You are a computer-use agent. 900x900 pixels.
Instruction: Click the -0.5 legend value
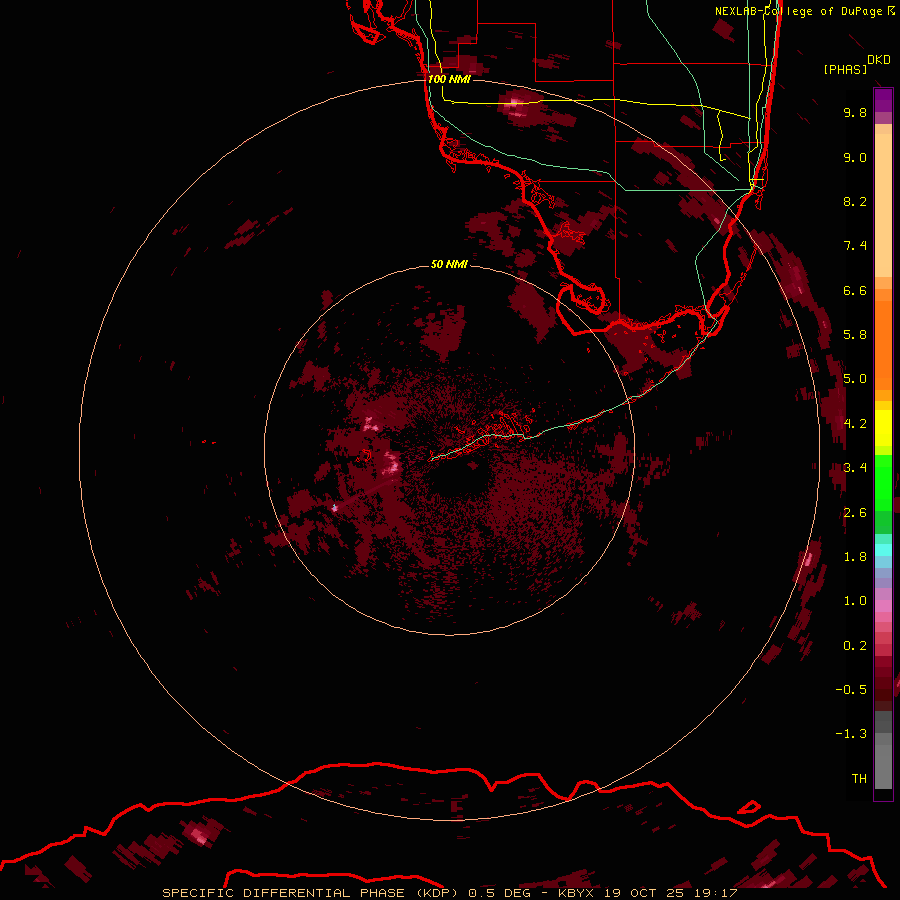click(x=851, y=690)
